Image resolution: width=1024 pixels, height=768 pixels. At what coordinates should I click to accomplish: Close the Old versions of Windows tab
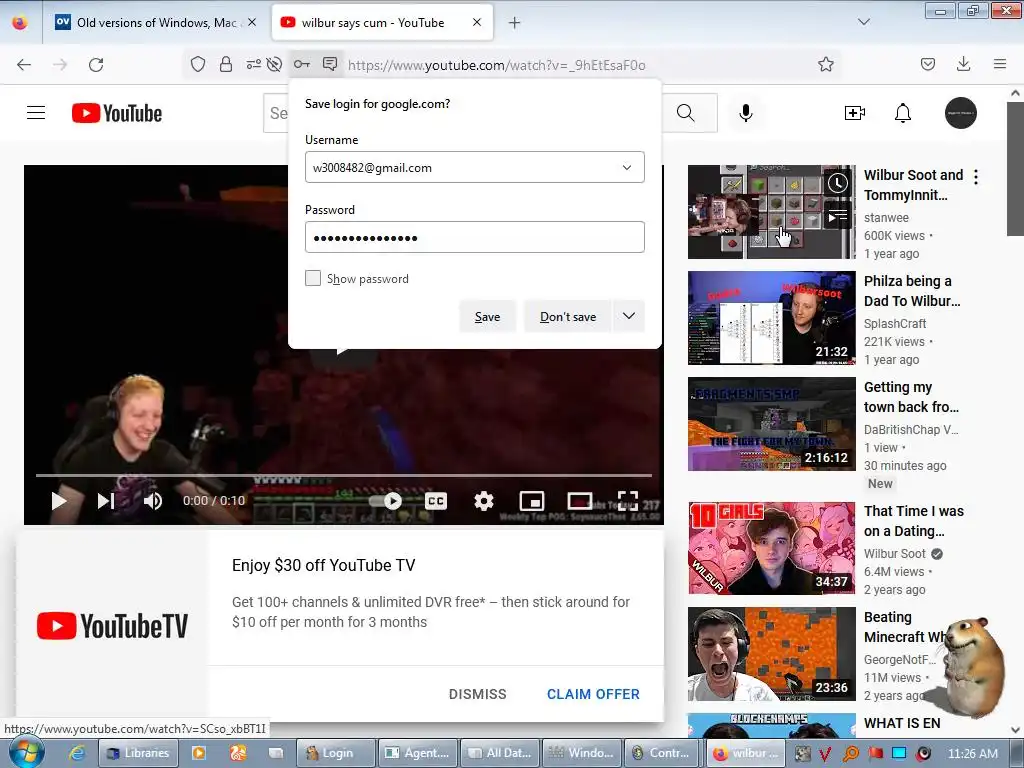pyautogui.click(x=252, y=22)
